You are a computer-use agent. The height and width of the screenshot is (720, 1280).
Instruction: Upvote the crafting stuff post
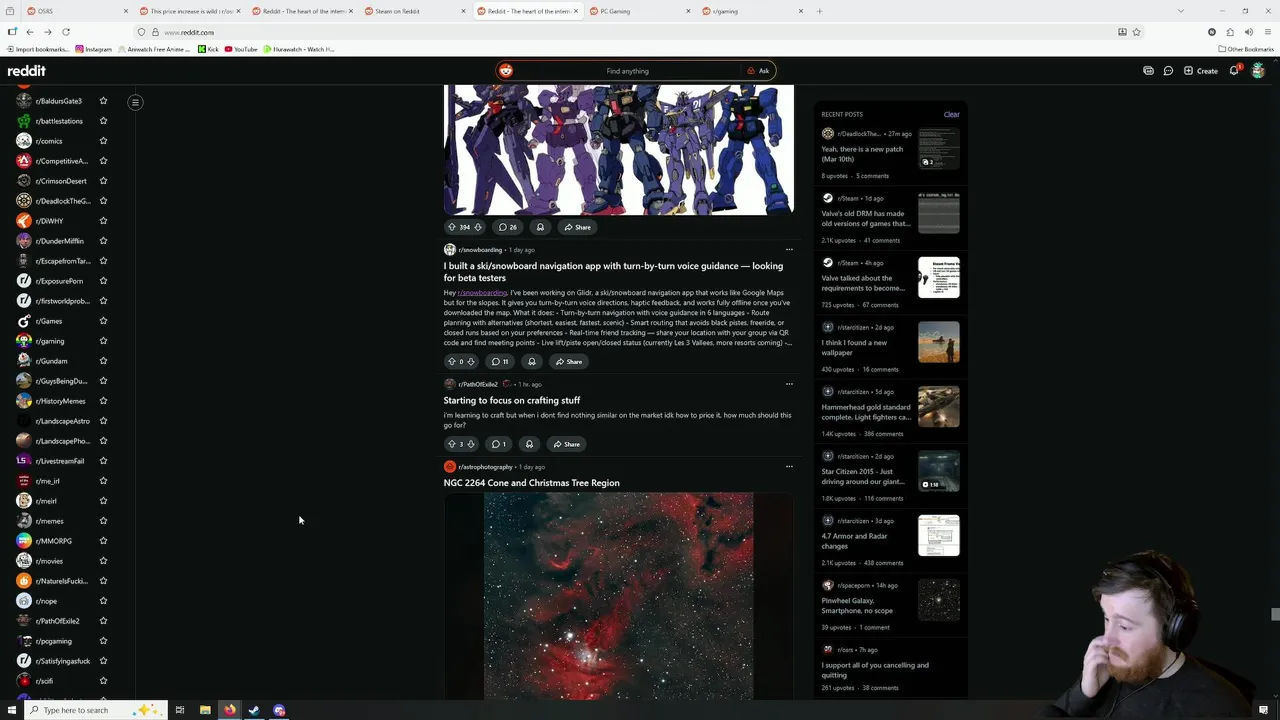coord(451,444)
